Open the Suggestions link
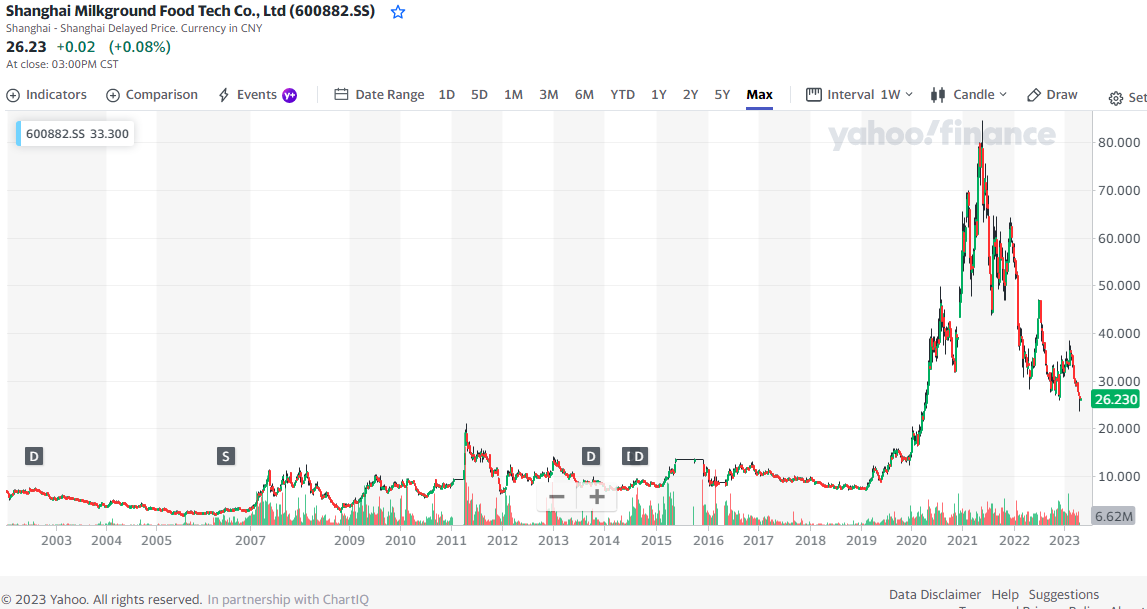This screenshot has width=1147, height=609. [x=1064, y=594]
